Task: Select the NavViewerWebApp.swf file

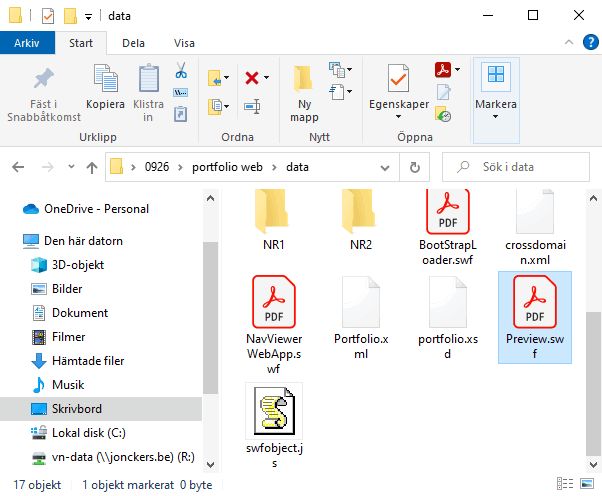Action: 274,325
